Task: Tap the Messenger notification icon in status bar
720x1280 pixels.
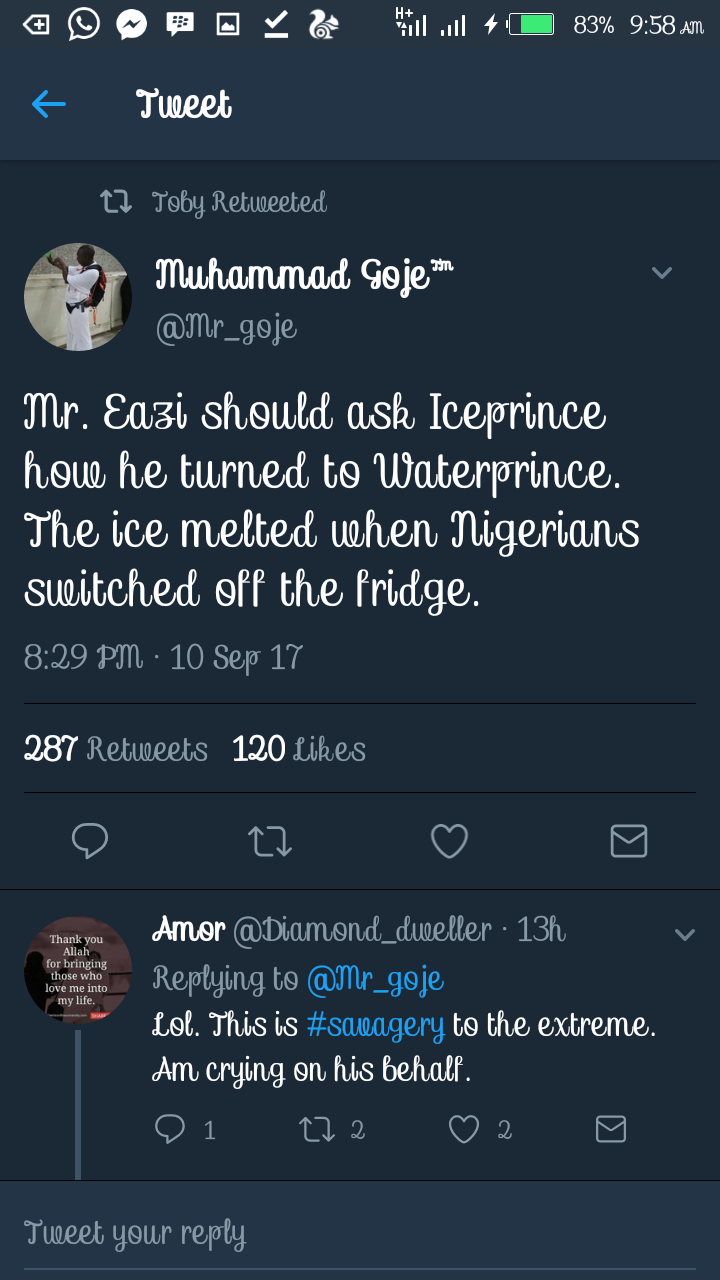Action: pyautogui.click(x=132, y=24)
